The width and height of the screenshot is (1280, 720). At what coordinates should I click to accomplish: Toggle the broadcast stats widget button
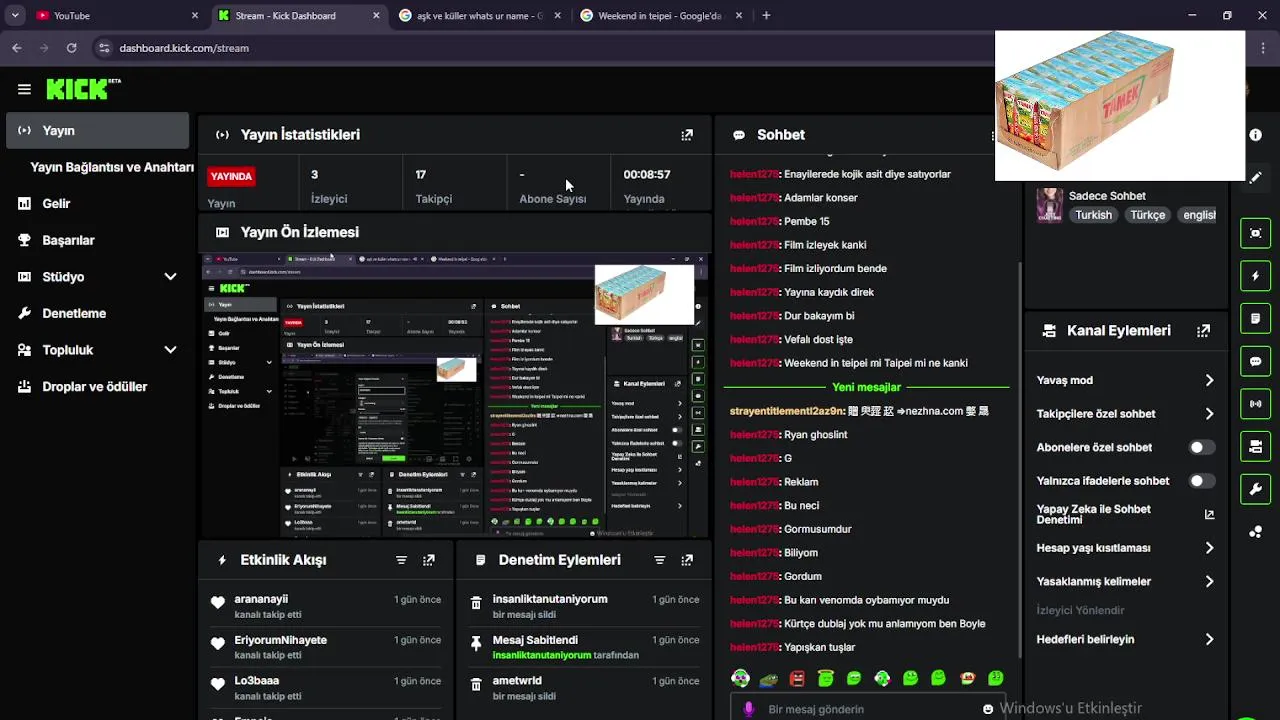coord(1255,404)
